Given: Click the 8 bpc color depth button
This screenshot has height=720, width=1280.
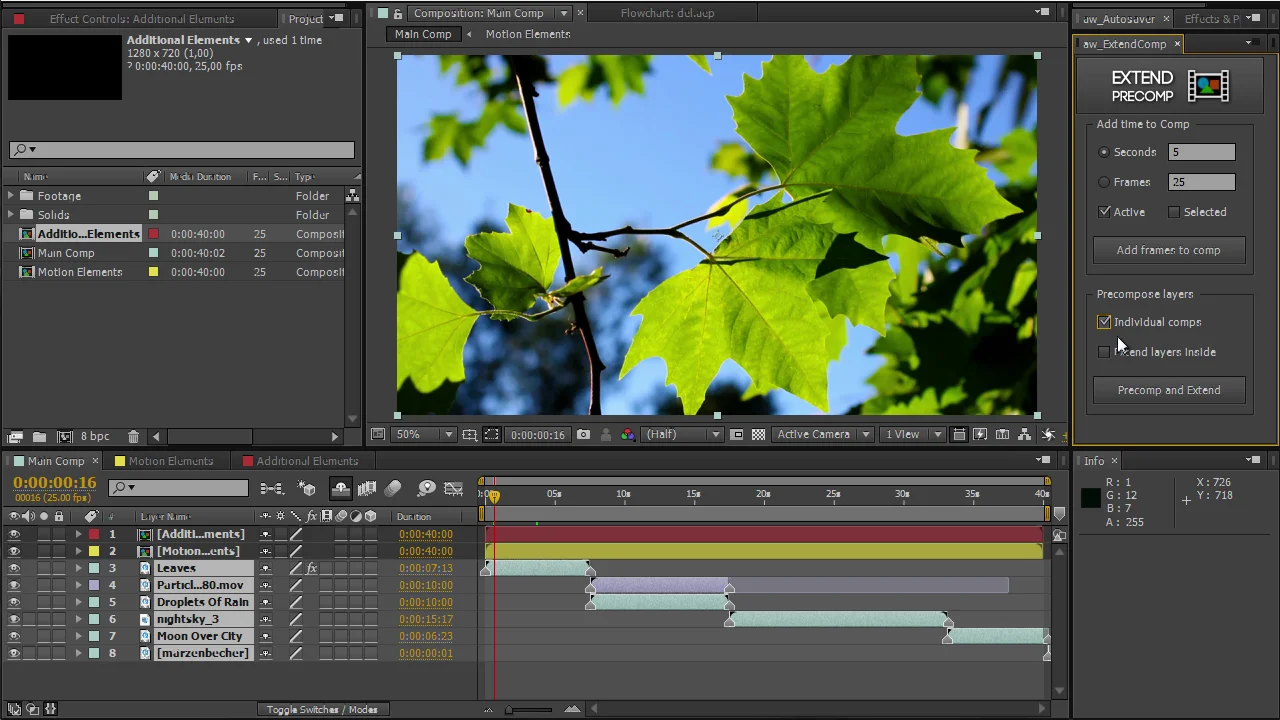Looking at the screenshot, I should [x=95, y=436].
